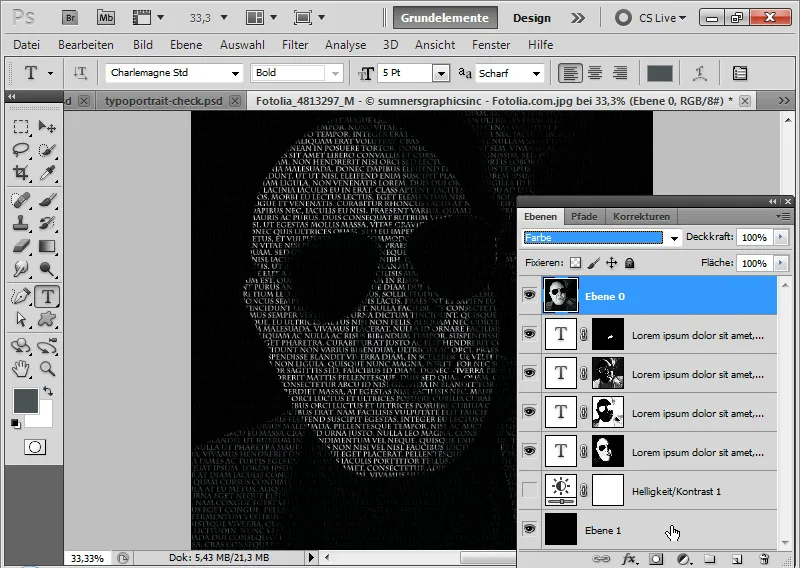The width and height of the screenshot is (800, 568).
Task: Select the Eyedropper tool
Action: 47,173
